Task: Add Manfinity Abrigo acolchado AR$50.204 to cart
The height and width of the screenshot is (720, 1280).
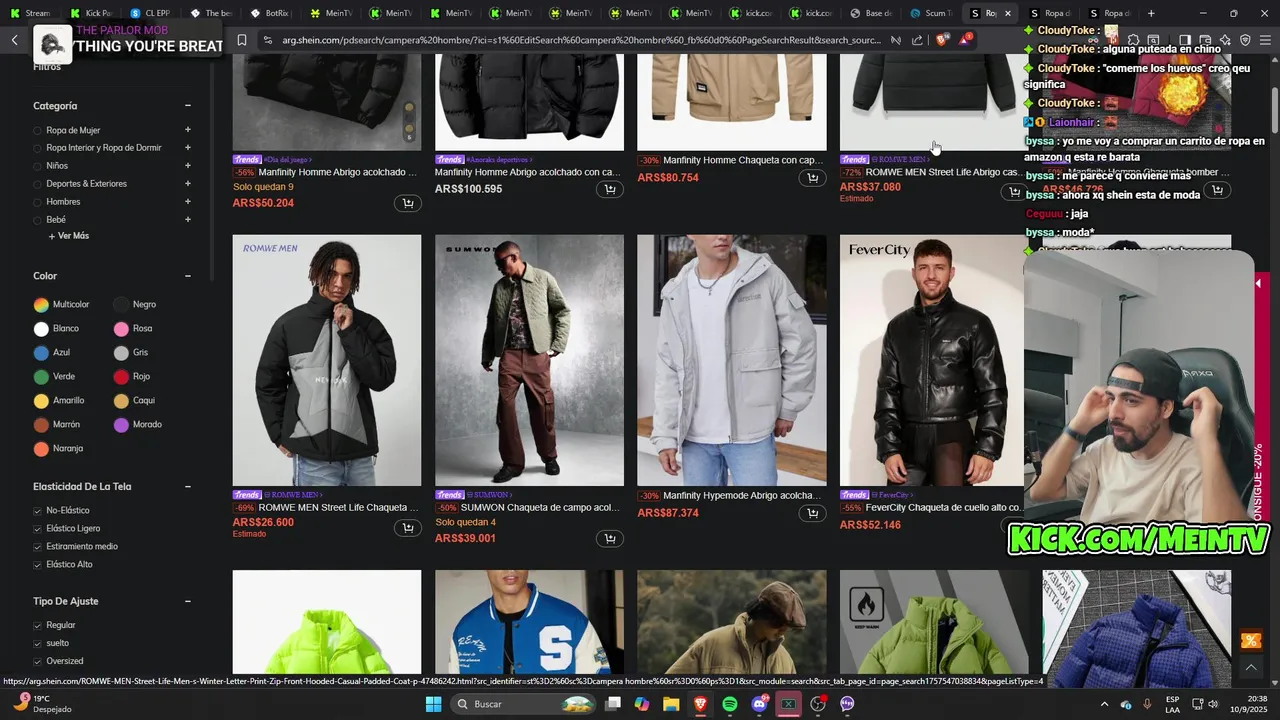Action: point(408,203)
